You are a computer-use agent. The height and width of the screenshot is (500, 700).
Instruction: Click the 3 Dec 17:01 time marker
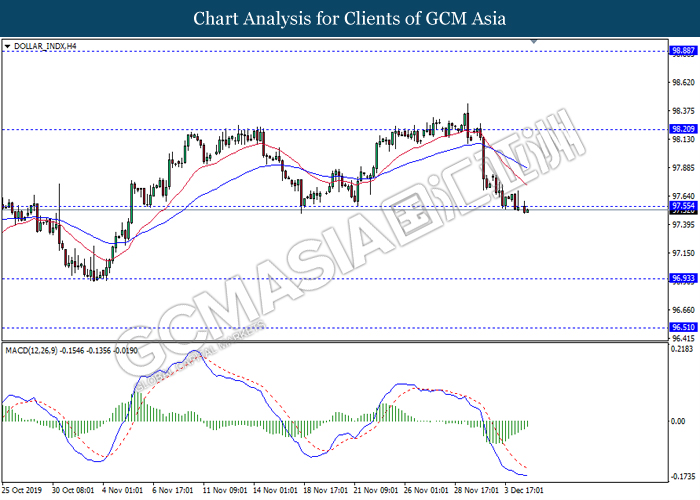pyautogui.click(x=524, y=490)
